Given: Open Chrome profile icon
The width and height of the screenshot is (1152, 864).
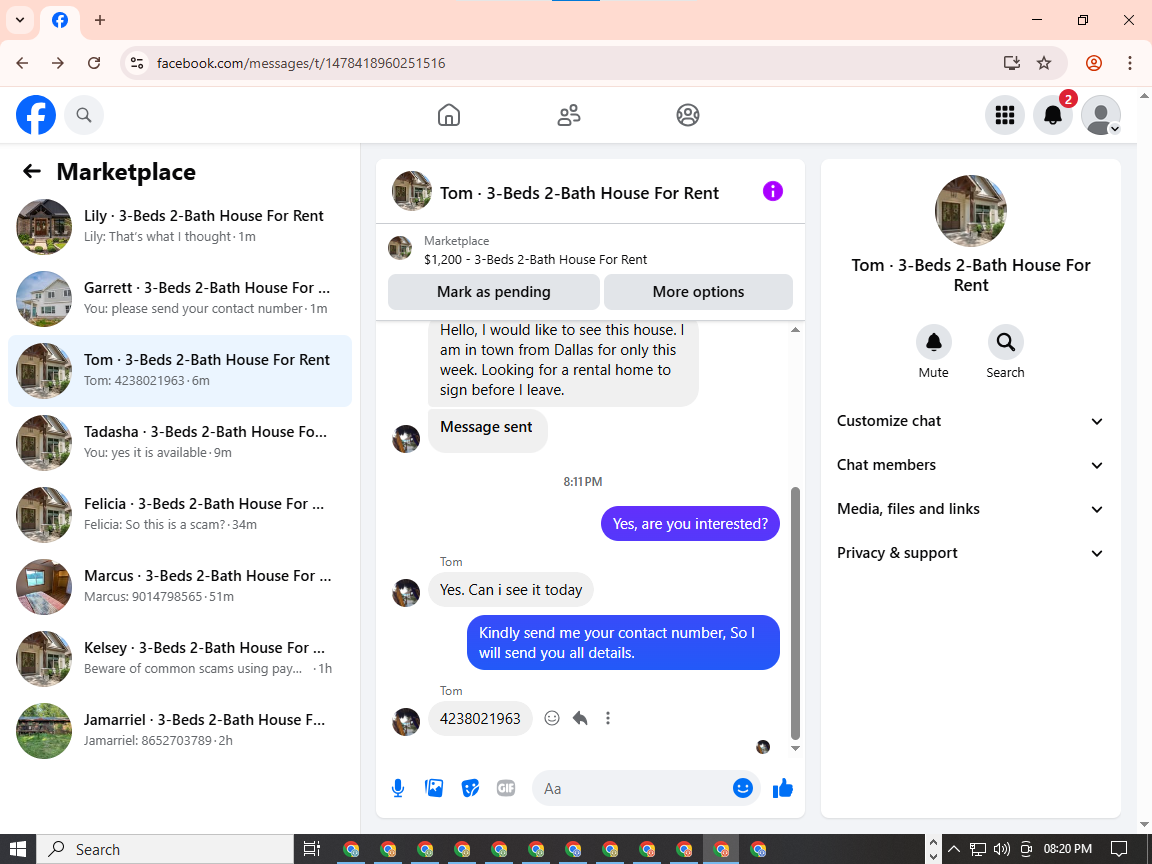Looking at the screenshot, I should click(x=1094, y=63).
